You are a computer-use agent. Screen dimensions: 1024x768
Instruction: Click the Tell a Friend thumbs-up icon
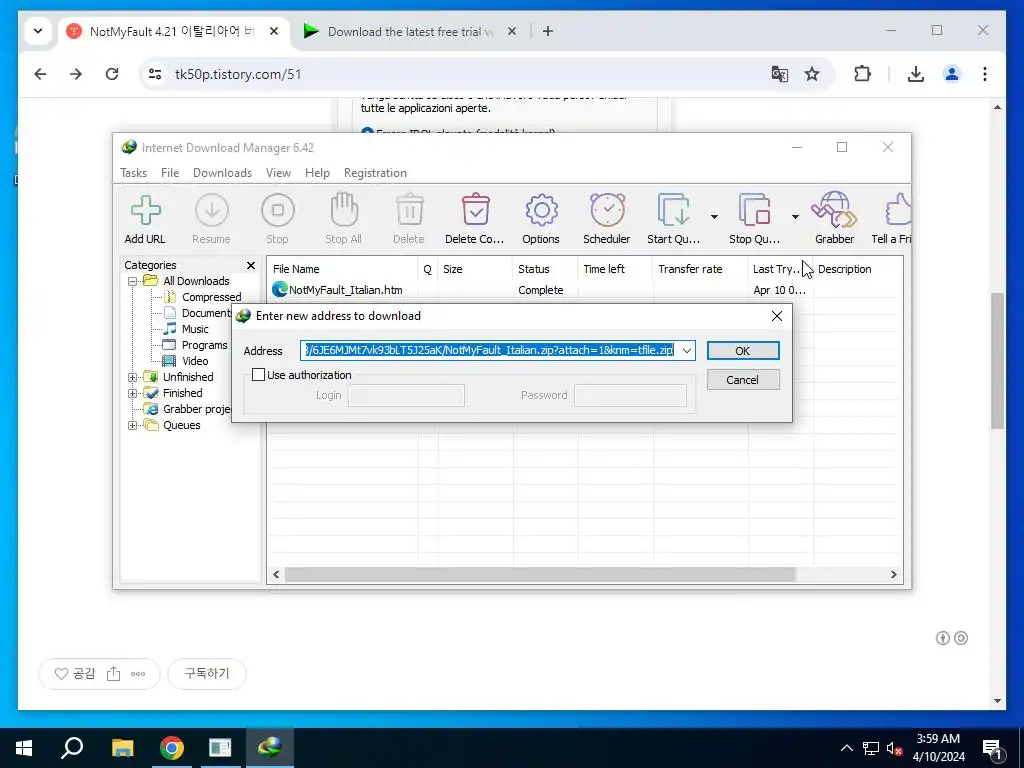pos(892,219)
